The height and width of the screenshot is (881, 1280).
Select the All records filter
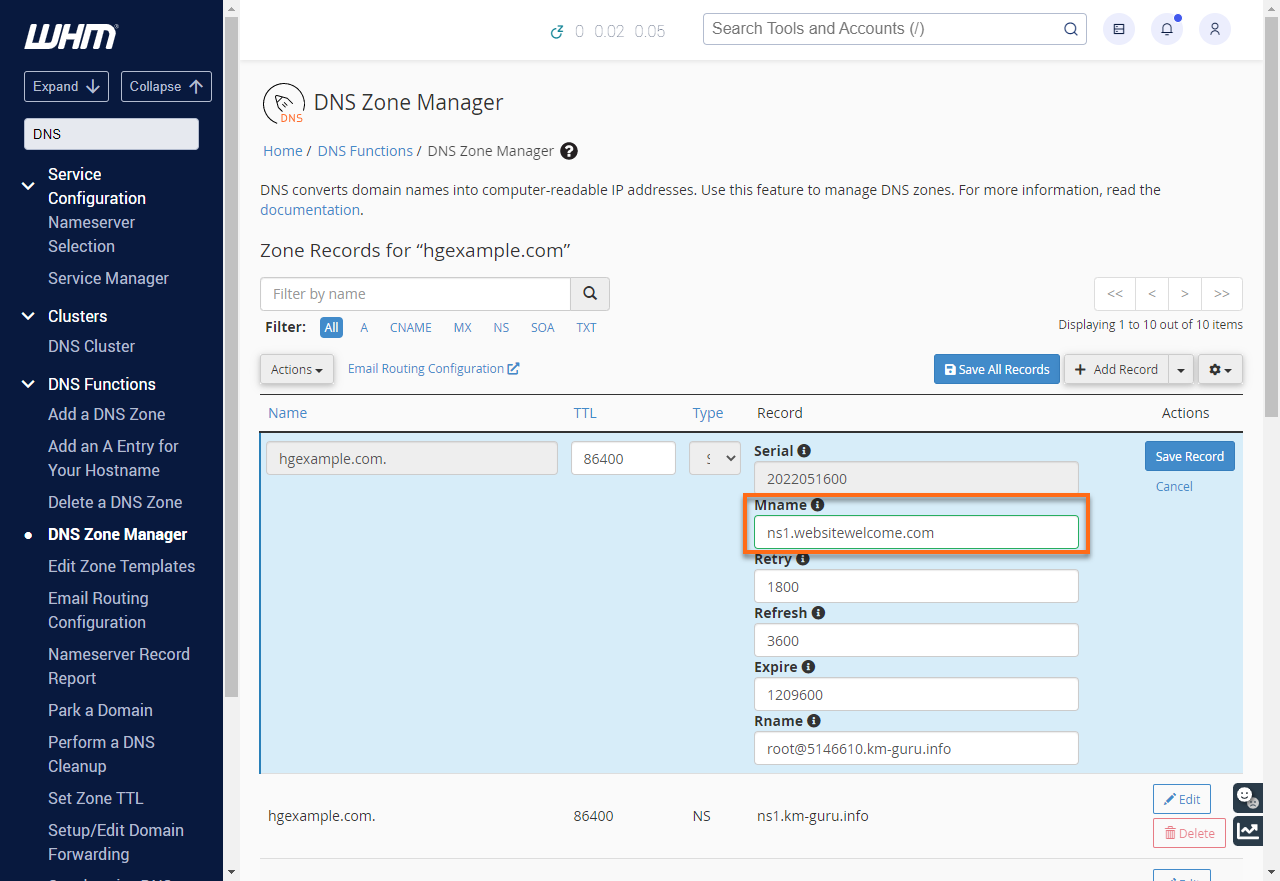tap(331, 327)
